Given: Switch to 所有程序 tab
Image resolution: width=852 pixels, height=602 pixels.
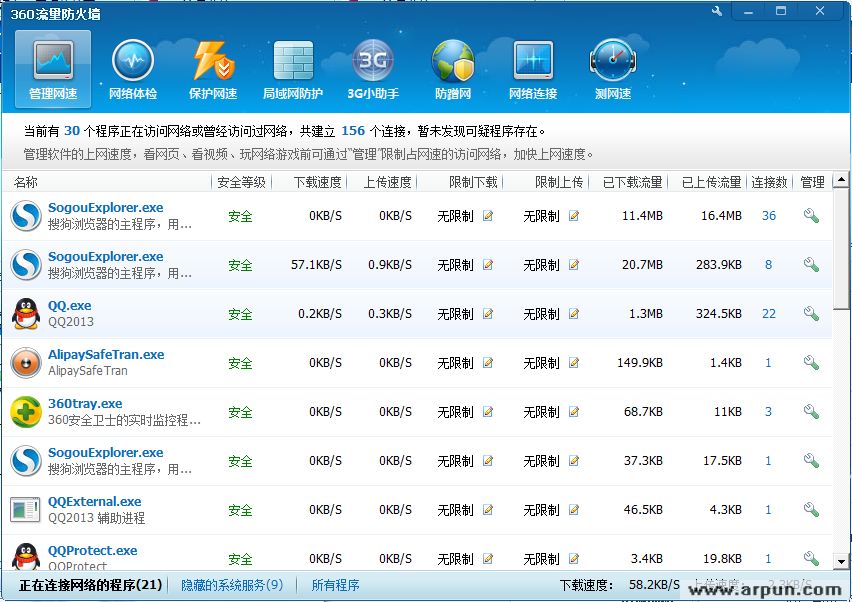Looking at the screenshot, I should coord(335,585).
